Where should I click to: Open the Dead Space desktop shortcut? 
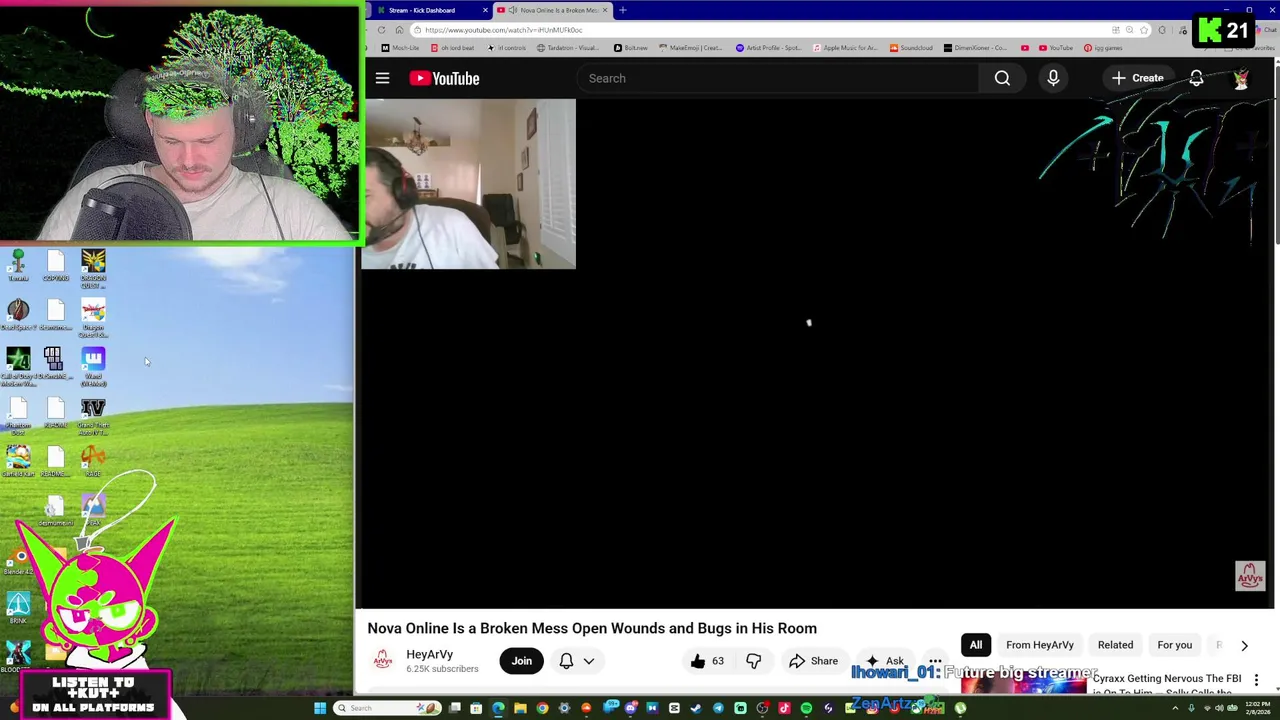[18, 315]
